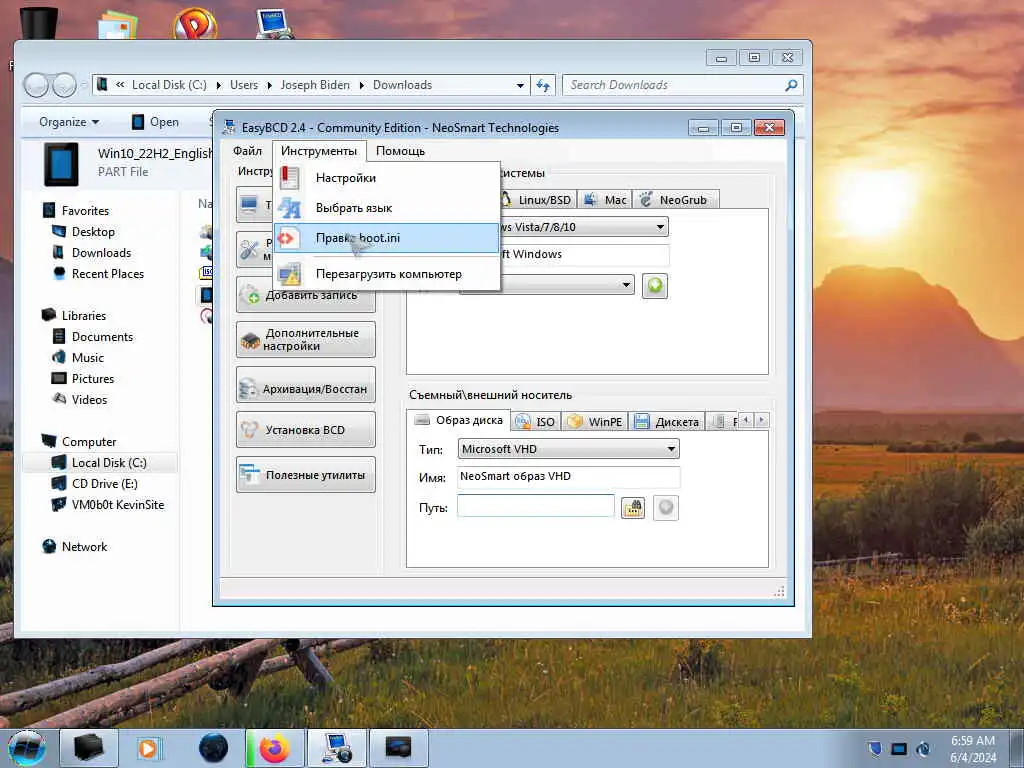The width and height of the screenshot is (1024, 768).
Task: Click the Search Downloads box in Explorer
Action: click(682, 85)
